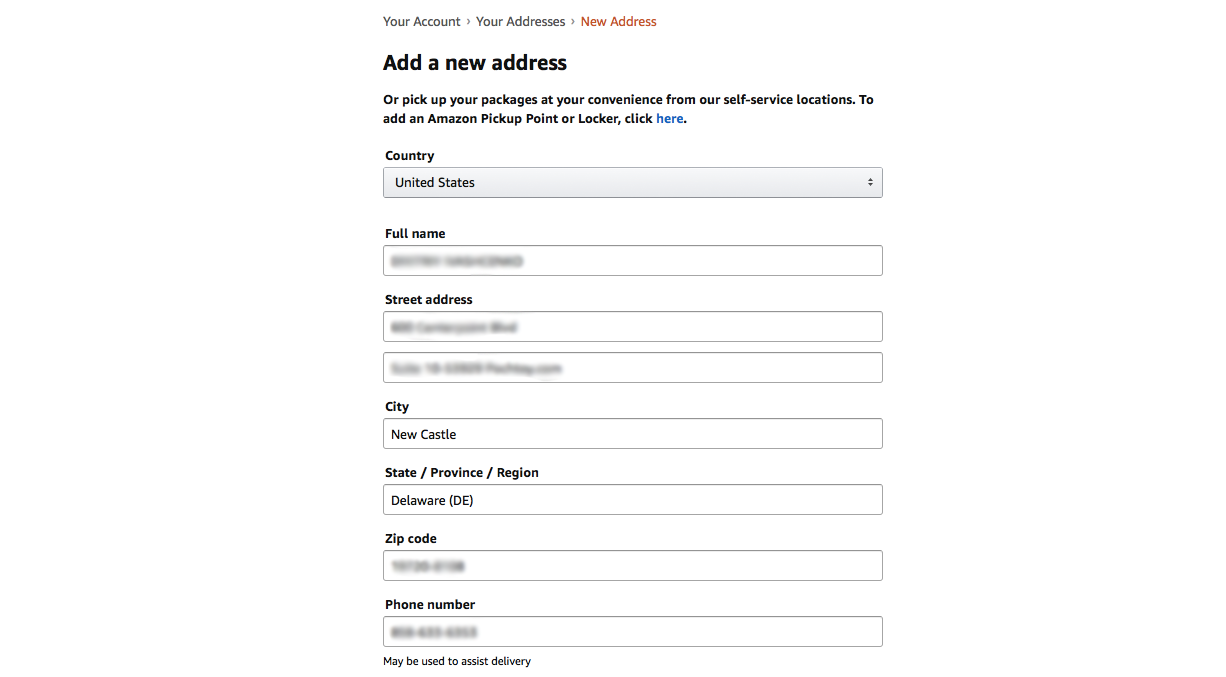Focus the Zip code input box
The width and height of the screenshot is (1226, 677).
tap(633, 566)
